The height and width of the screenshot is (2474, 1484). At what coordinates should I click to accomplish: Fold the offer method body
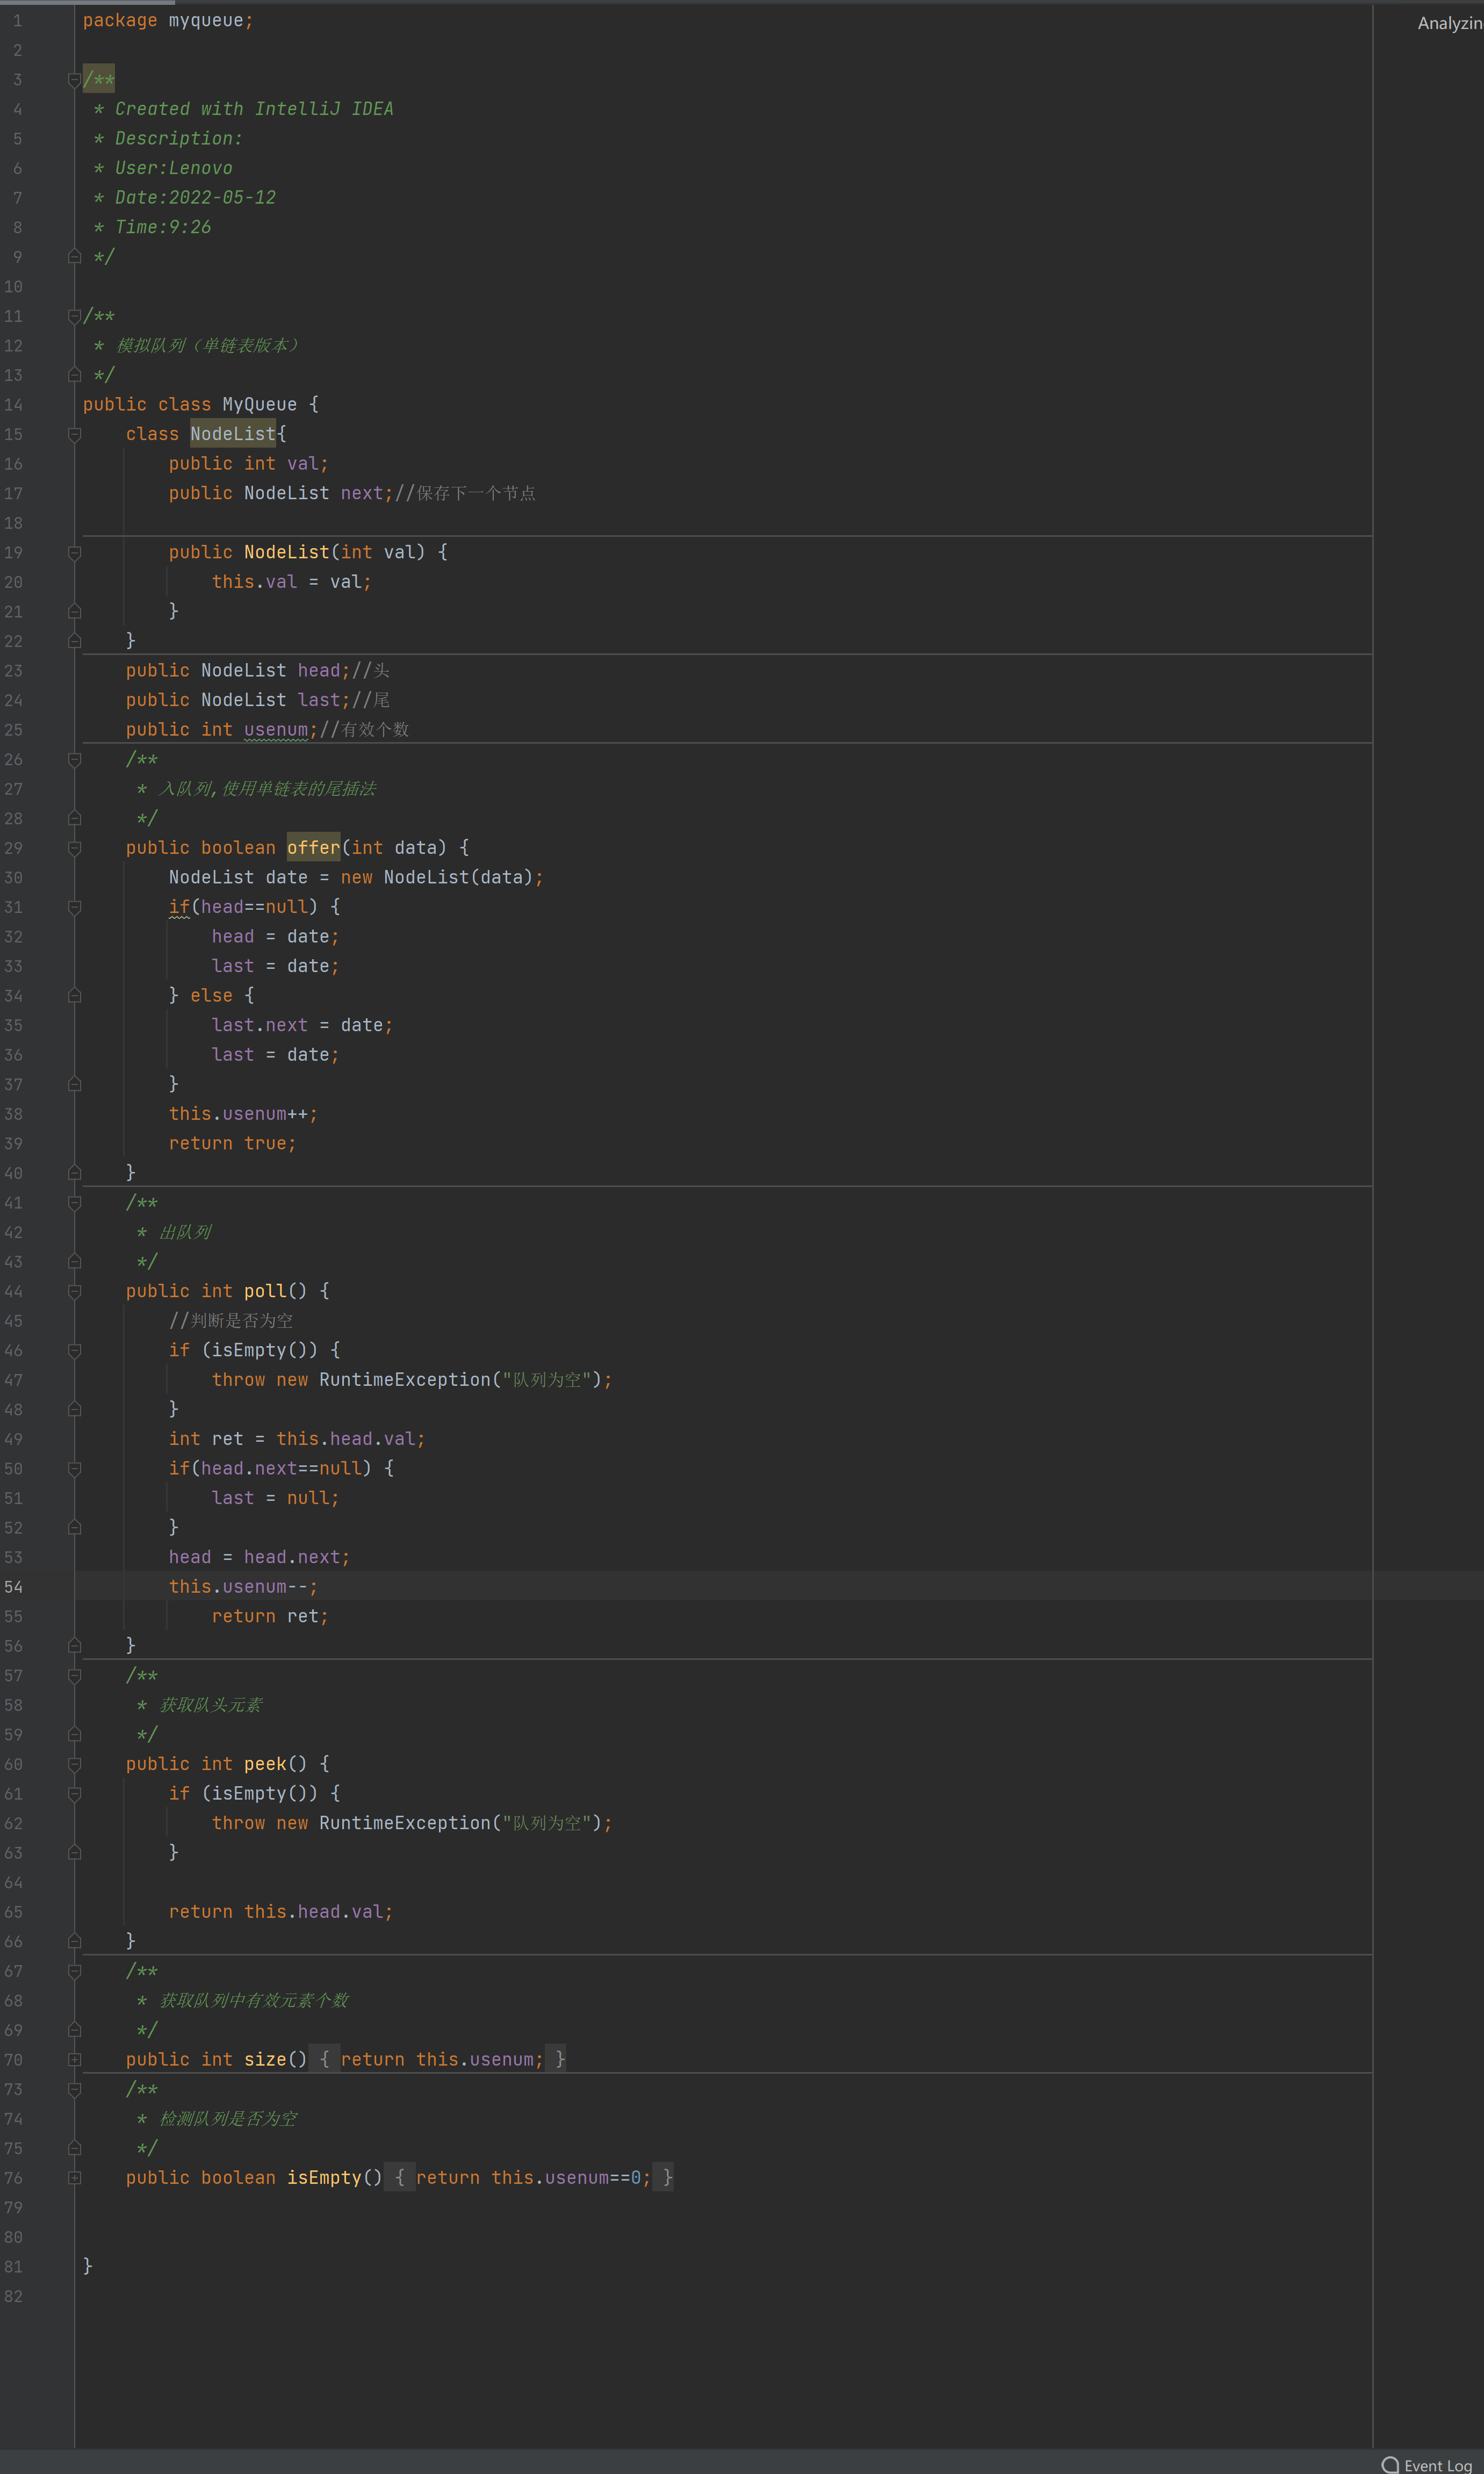click(x=74, y=848)
